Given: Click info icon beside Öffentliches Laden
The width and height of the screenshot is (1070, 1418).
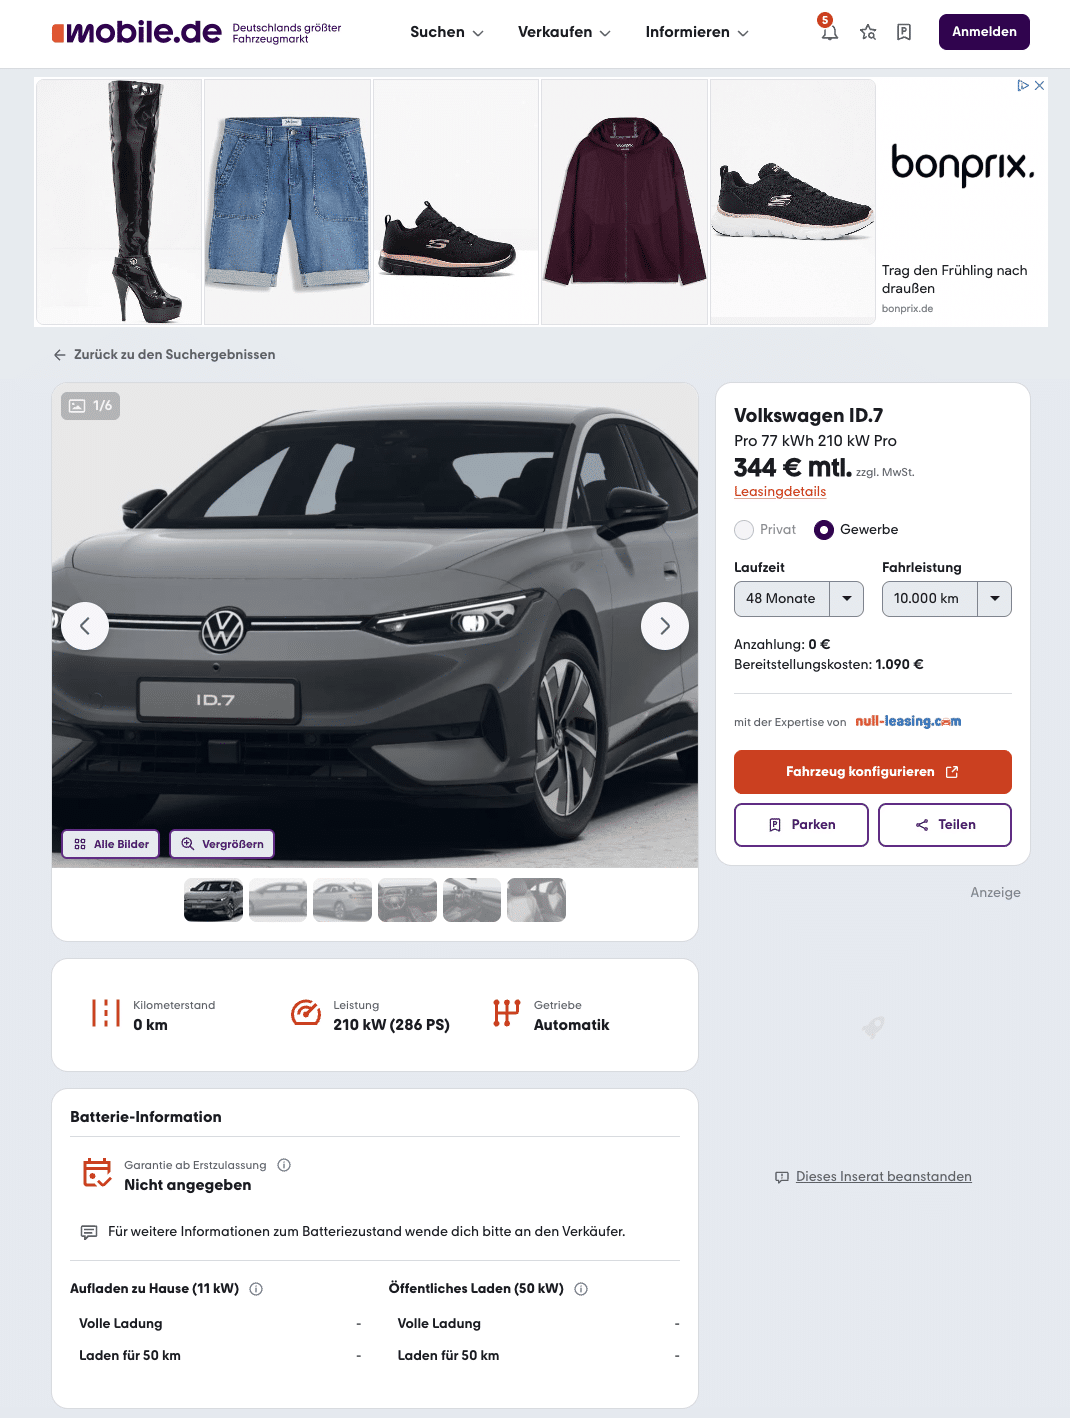Looking at the screenshot, I should 581,1289.
